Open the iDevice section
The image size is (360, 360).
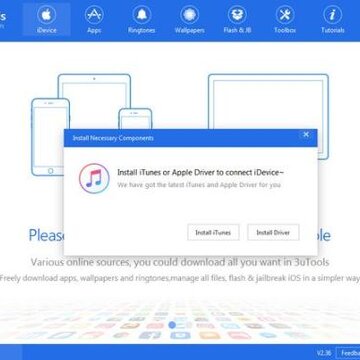(x=47, y=19)
